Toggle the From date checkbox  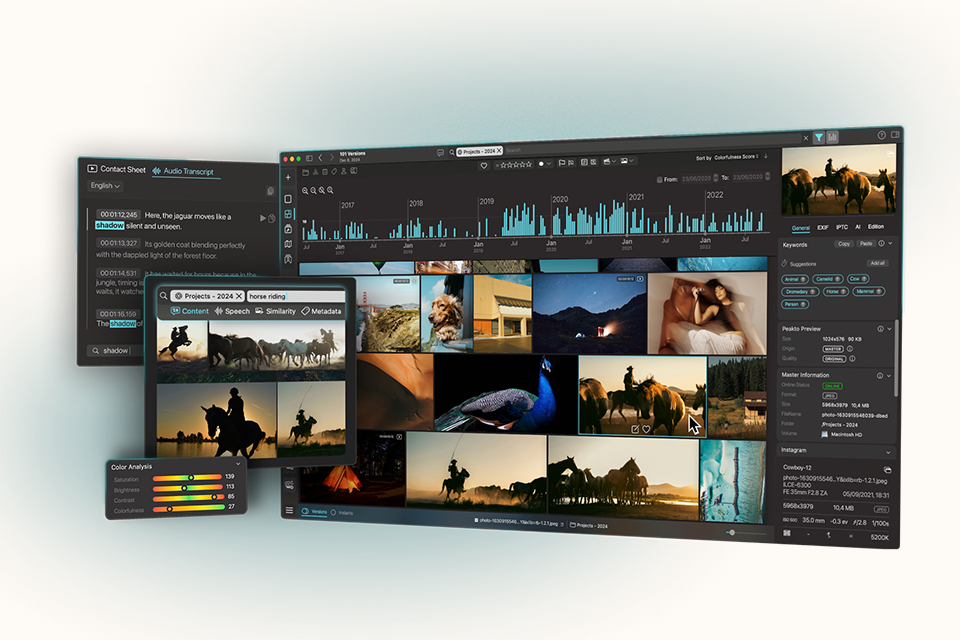[x=660, y=179]
